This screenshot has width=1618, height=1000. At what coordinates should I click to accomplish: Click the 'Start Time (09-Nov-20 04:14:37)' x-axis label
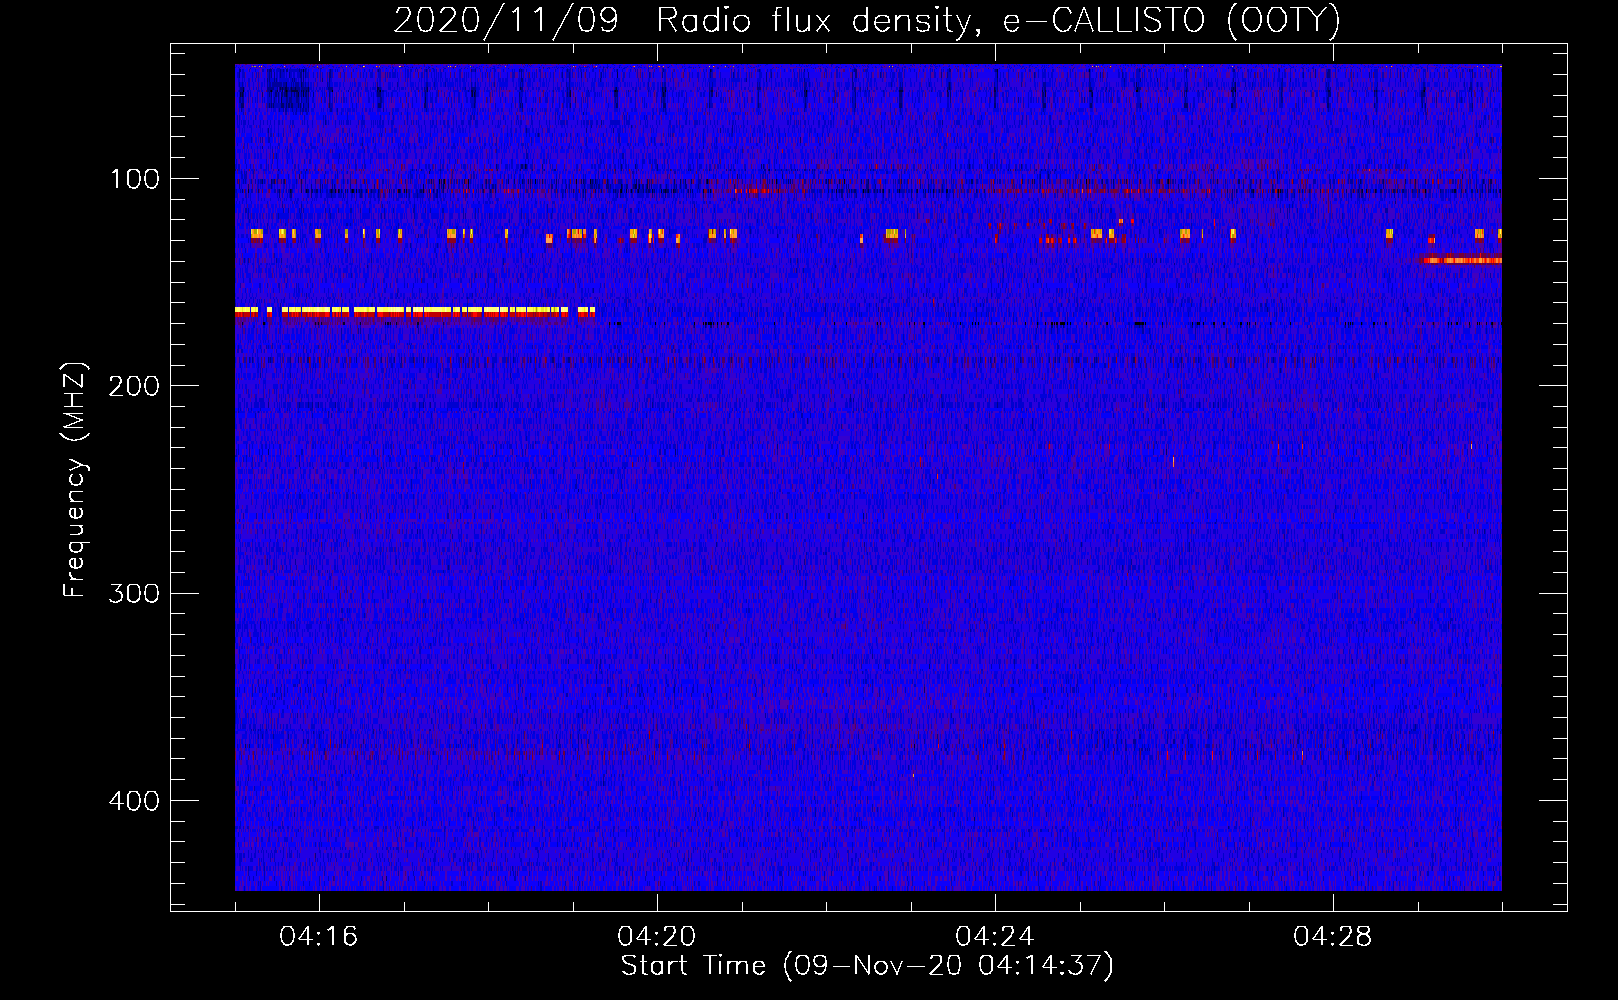(867, 966)
